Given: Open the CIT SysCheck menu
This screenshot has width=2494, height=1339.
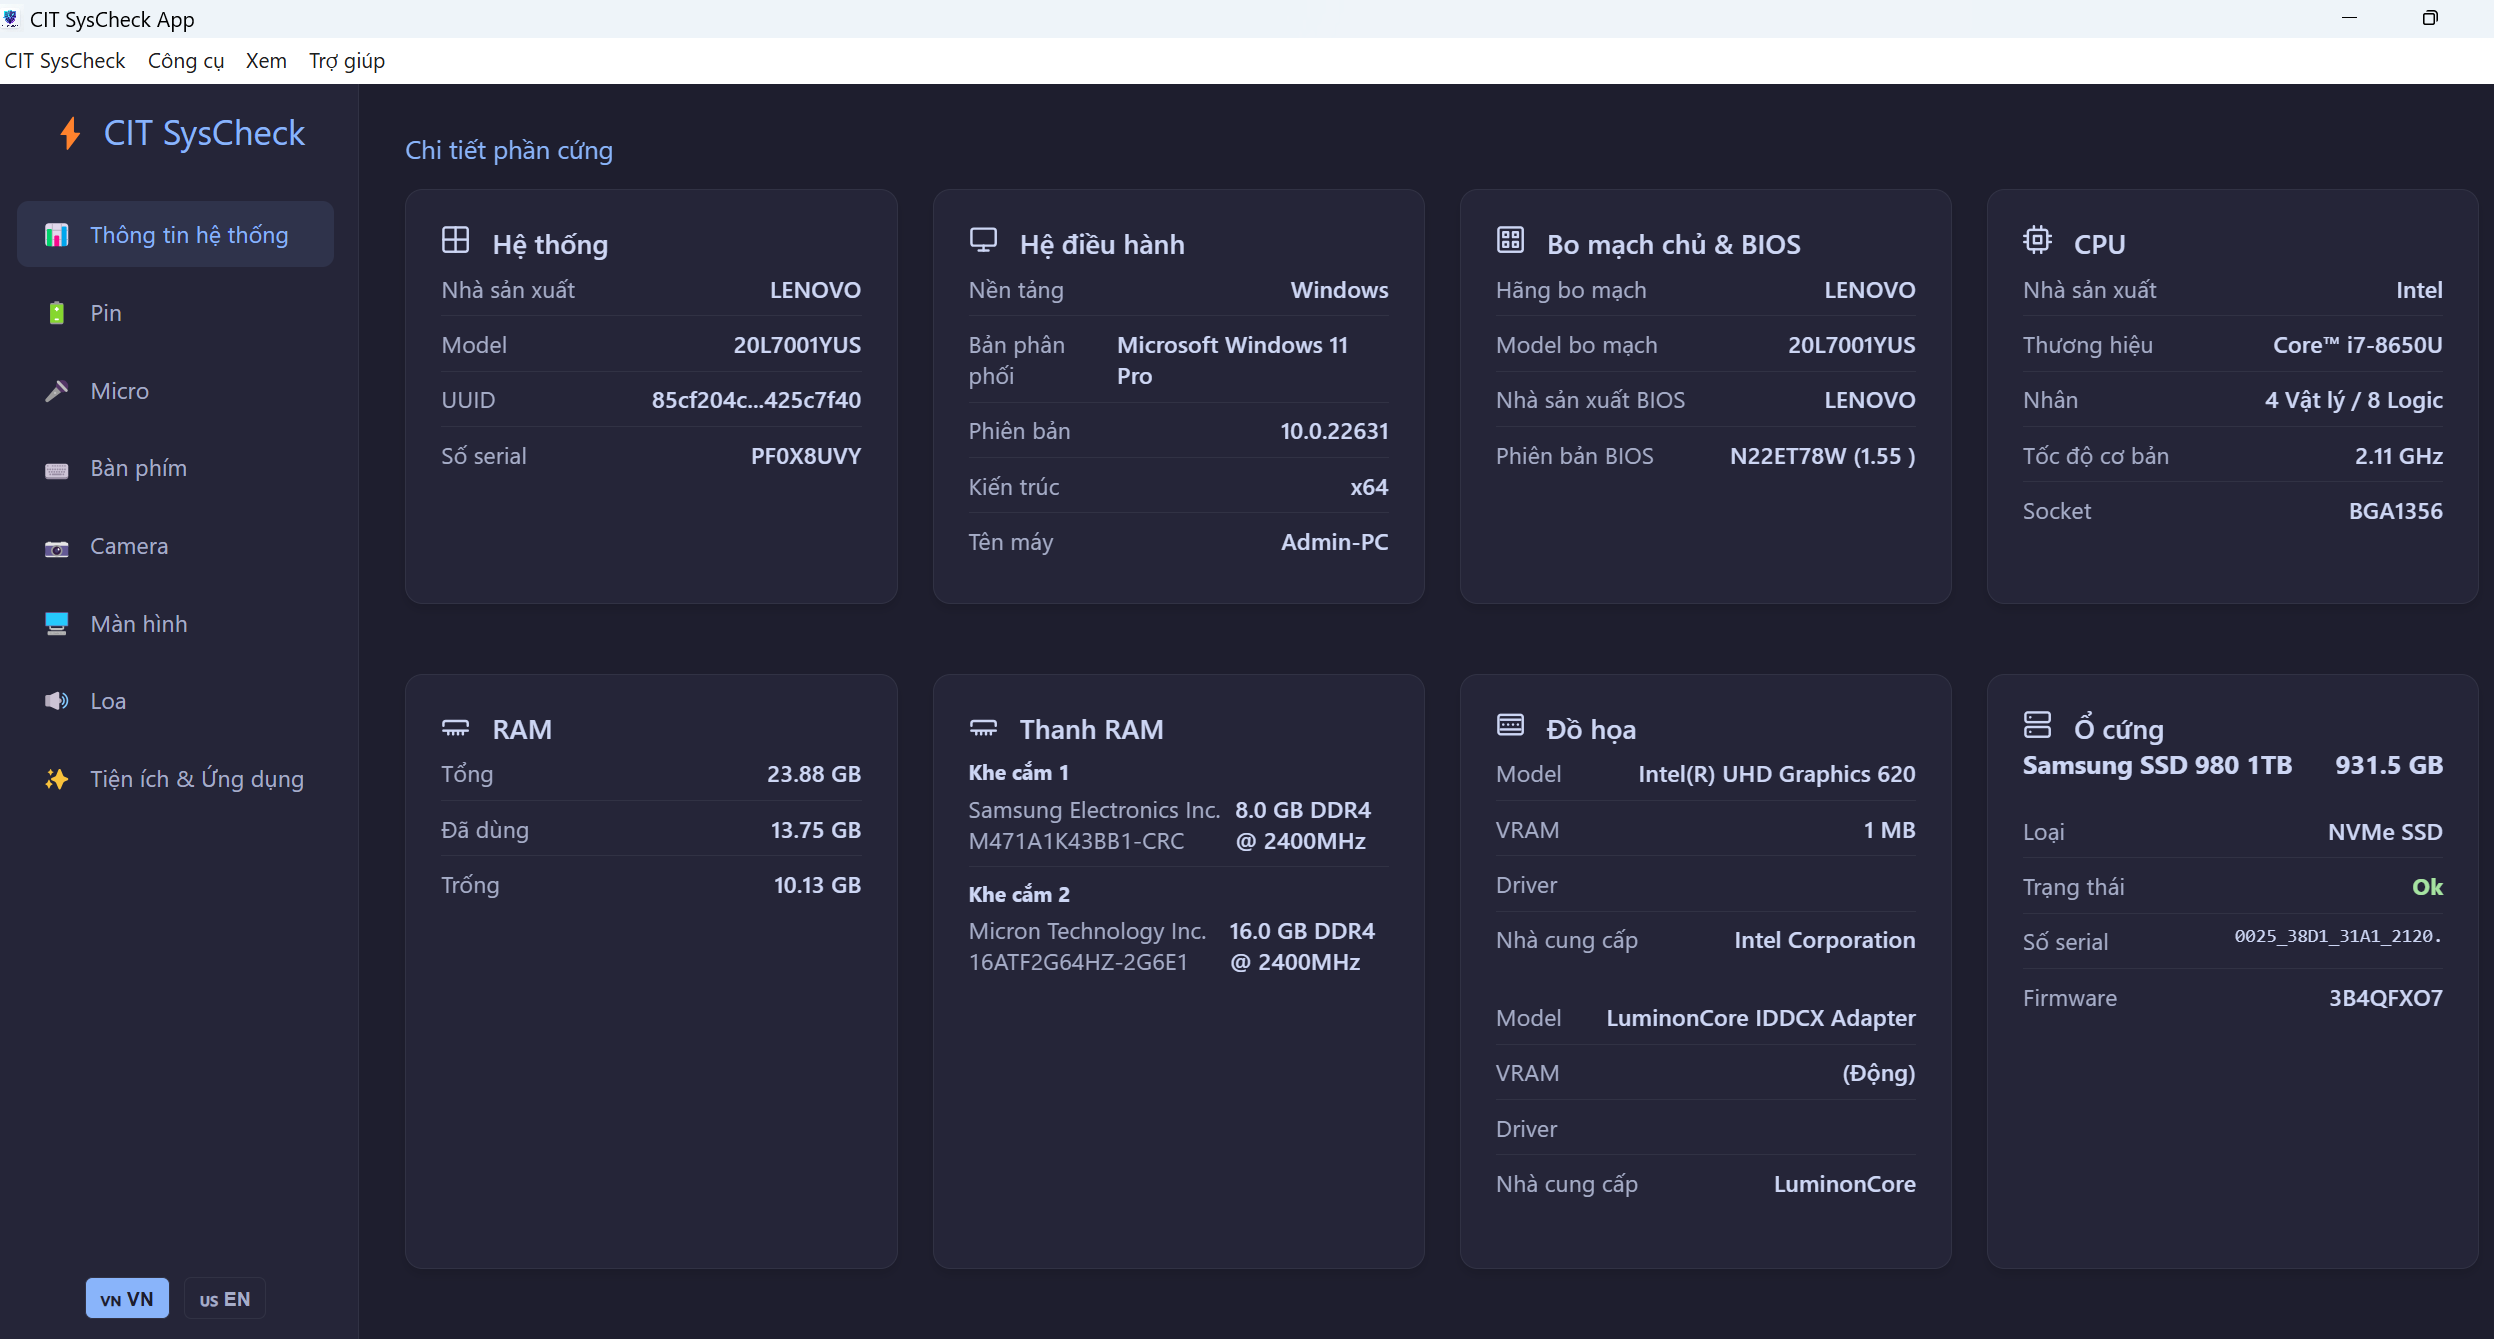Looking at the screenshot, I should click(x=65, y=61).
